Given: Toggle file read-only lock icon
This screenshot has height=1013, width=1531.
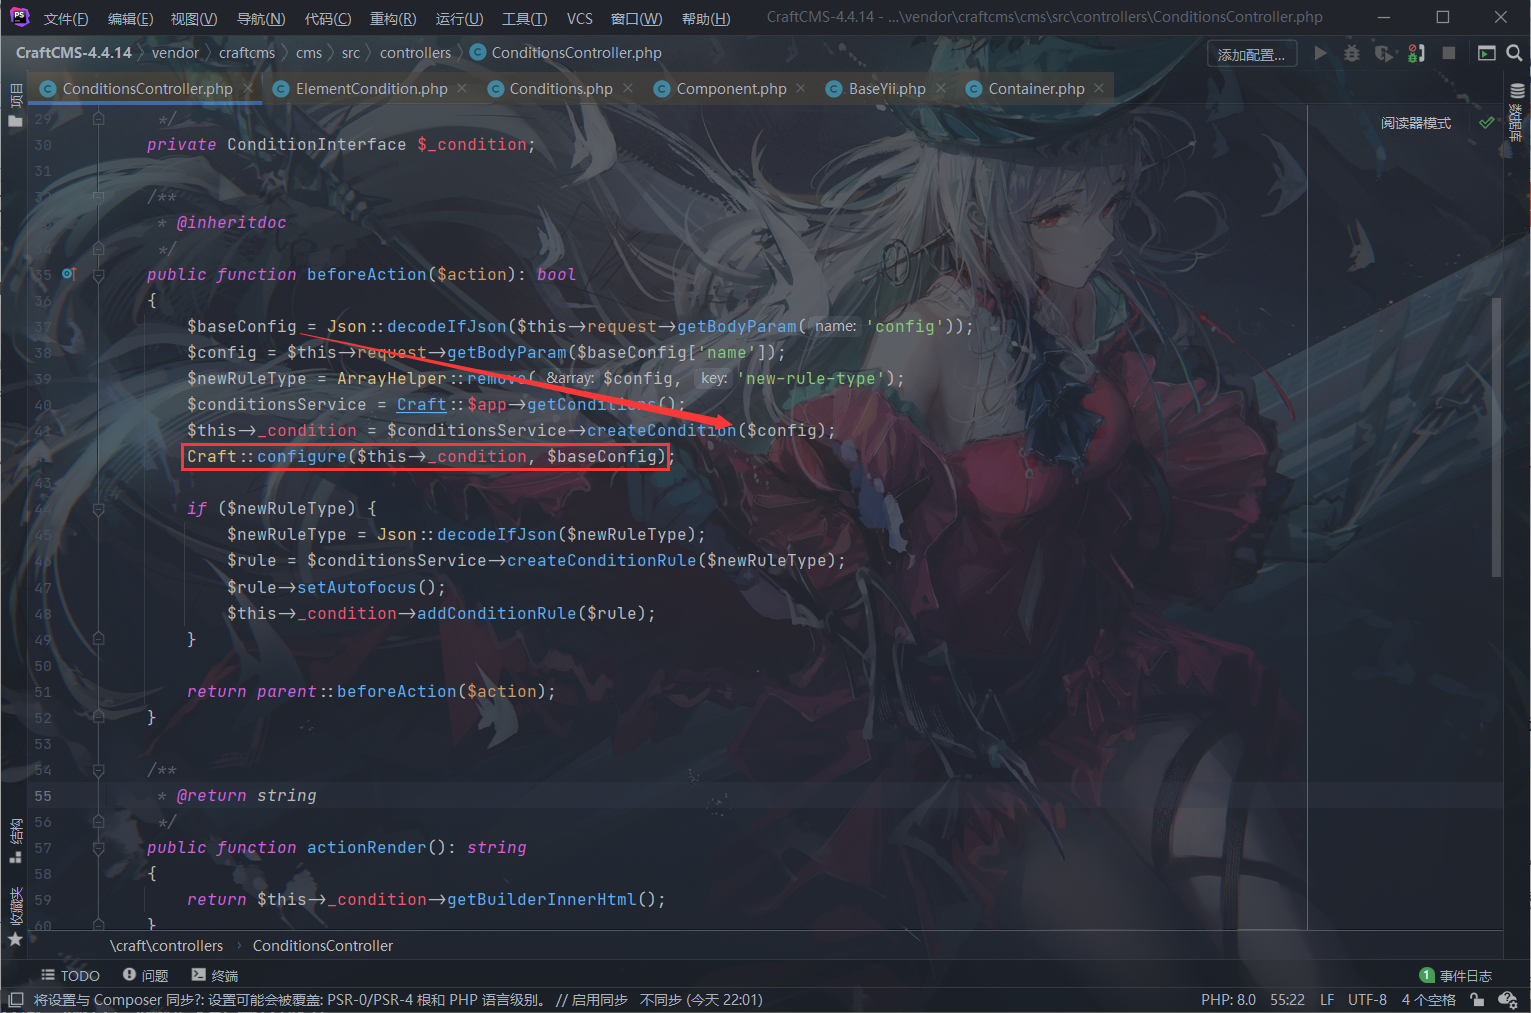Looking at the screenshot, I should [x=1477, y=999].
